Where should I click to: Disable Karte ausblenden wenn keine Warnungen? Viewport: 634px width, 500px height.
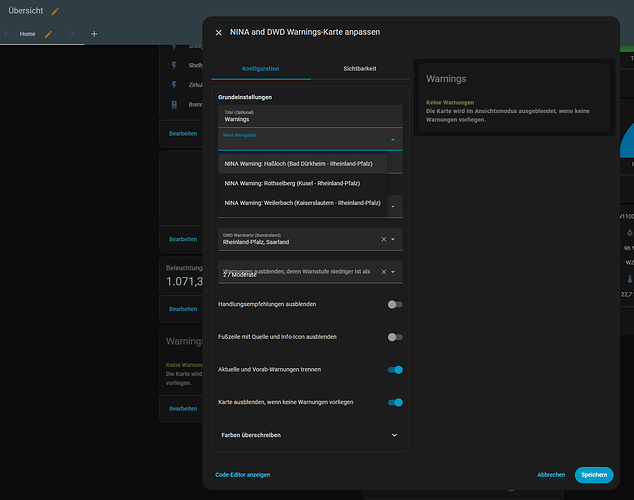coord(395,403)
